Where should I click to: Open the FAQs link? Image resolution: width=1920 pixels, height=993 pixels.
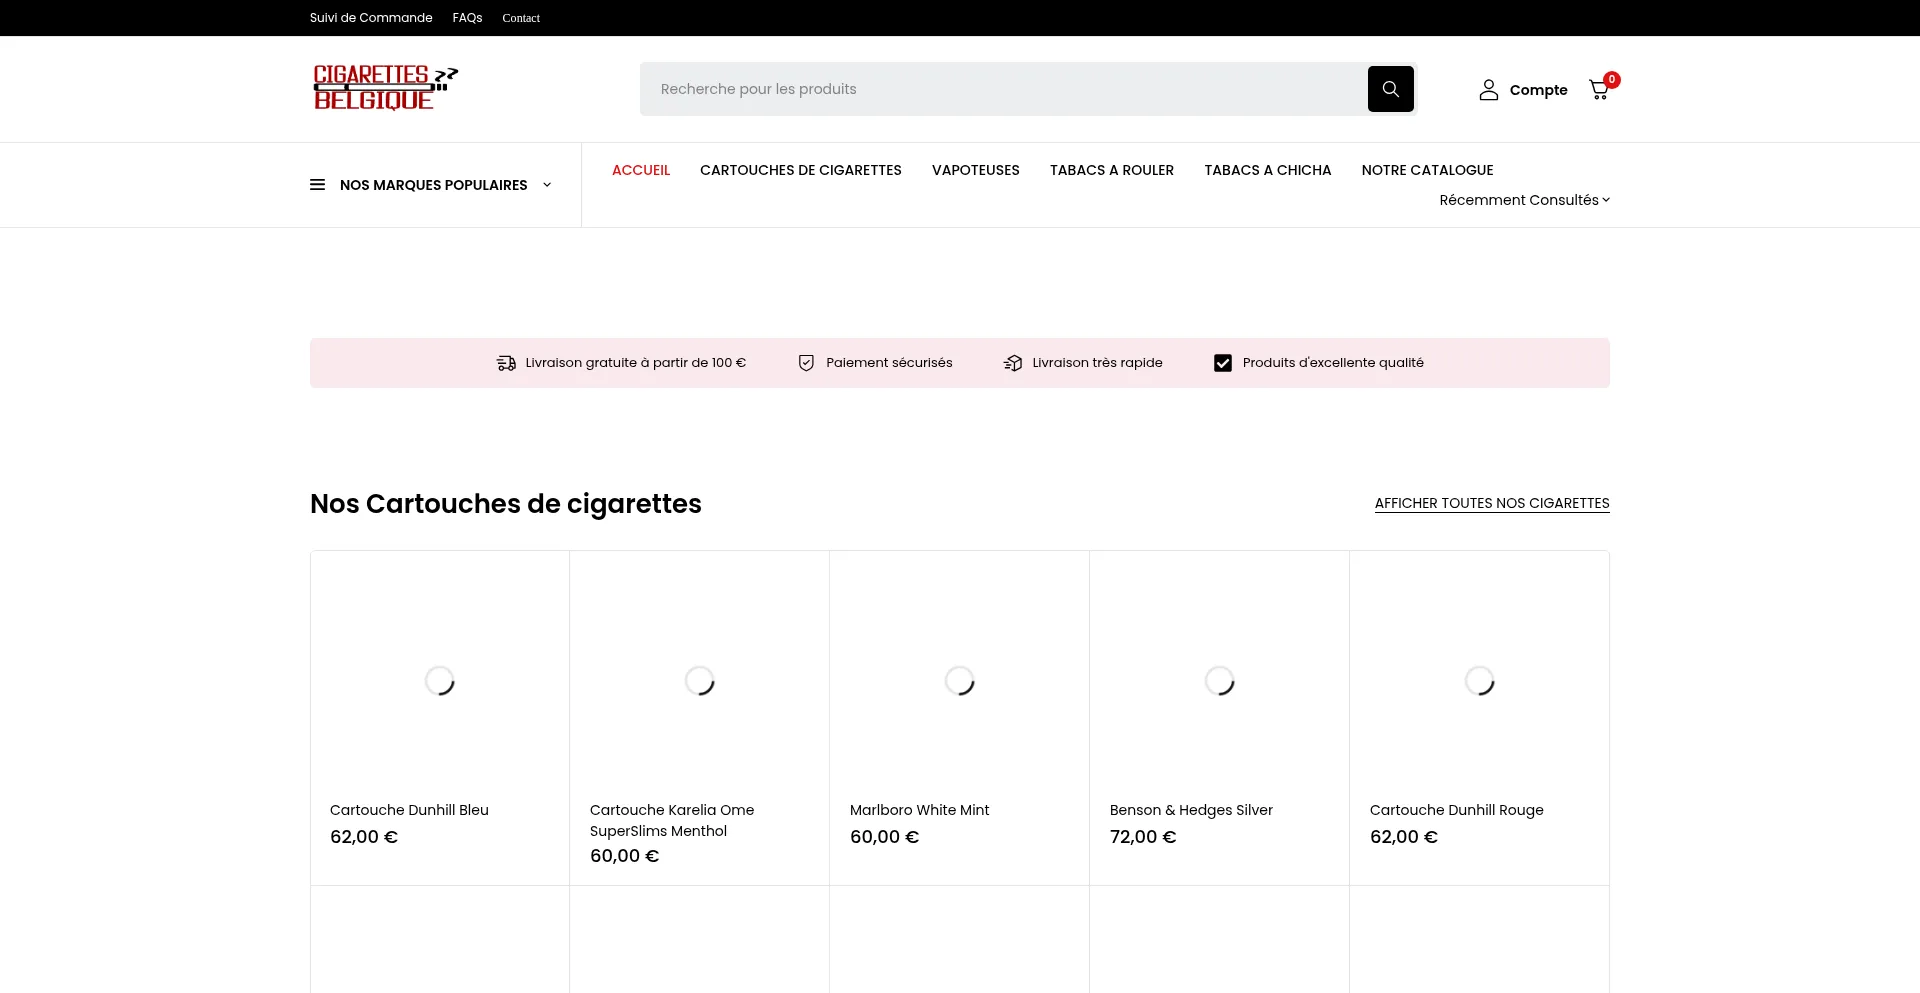[467, 18]
